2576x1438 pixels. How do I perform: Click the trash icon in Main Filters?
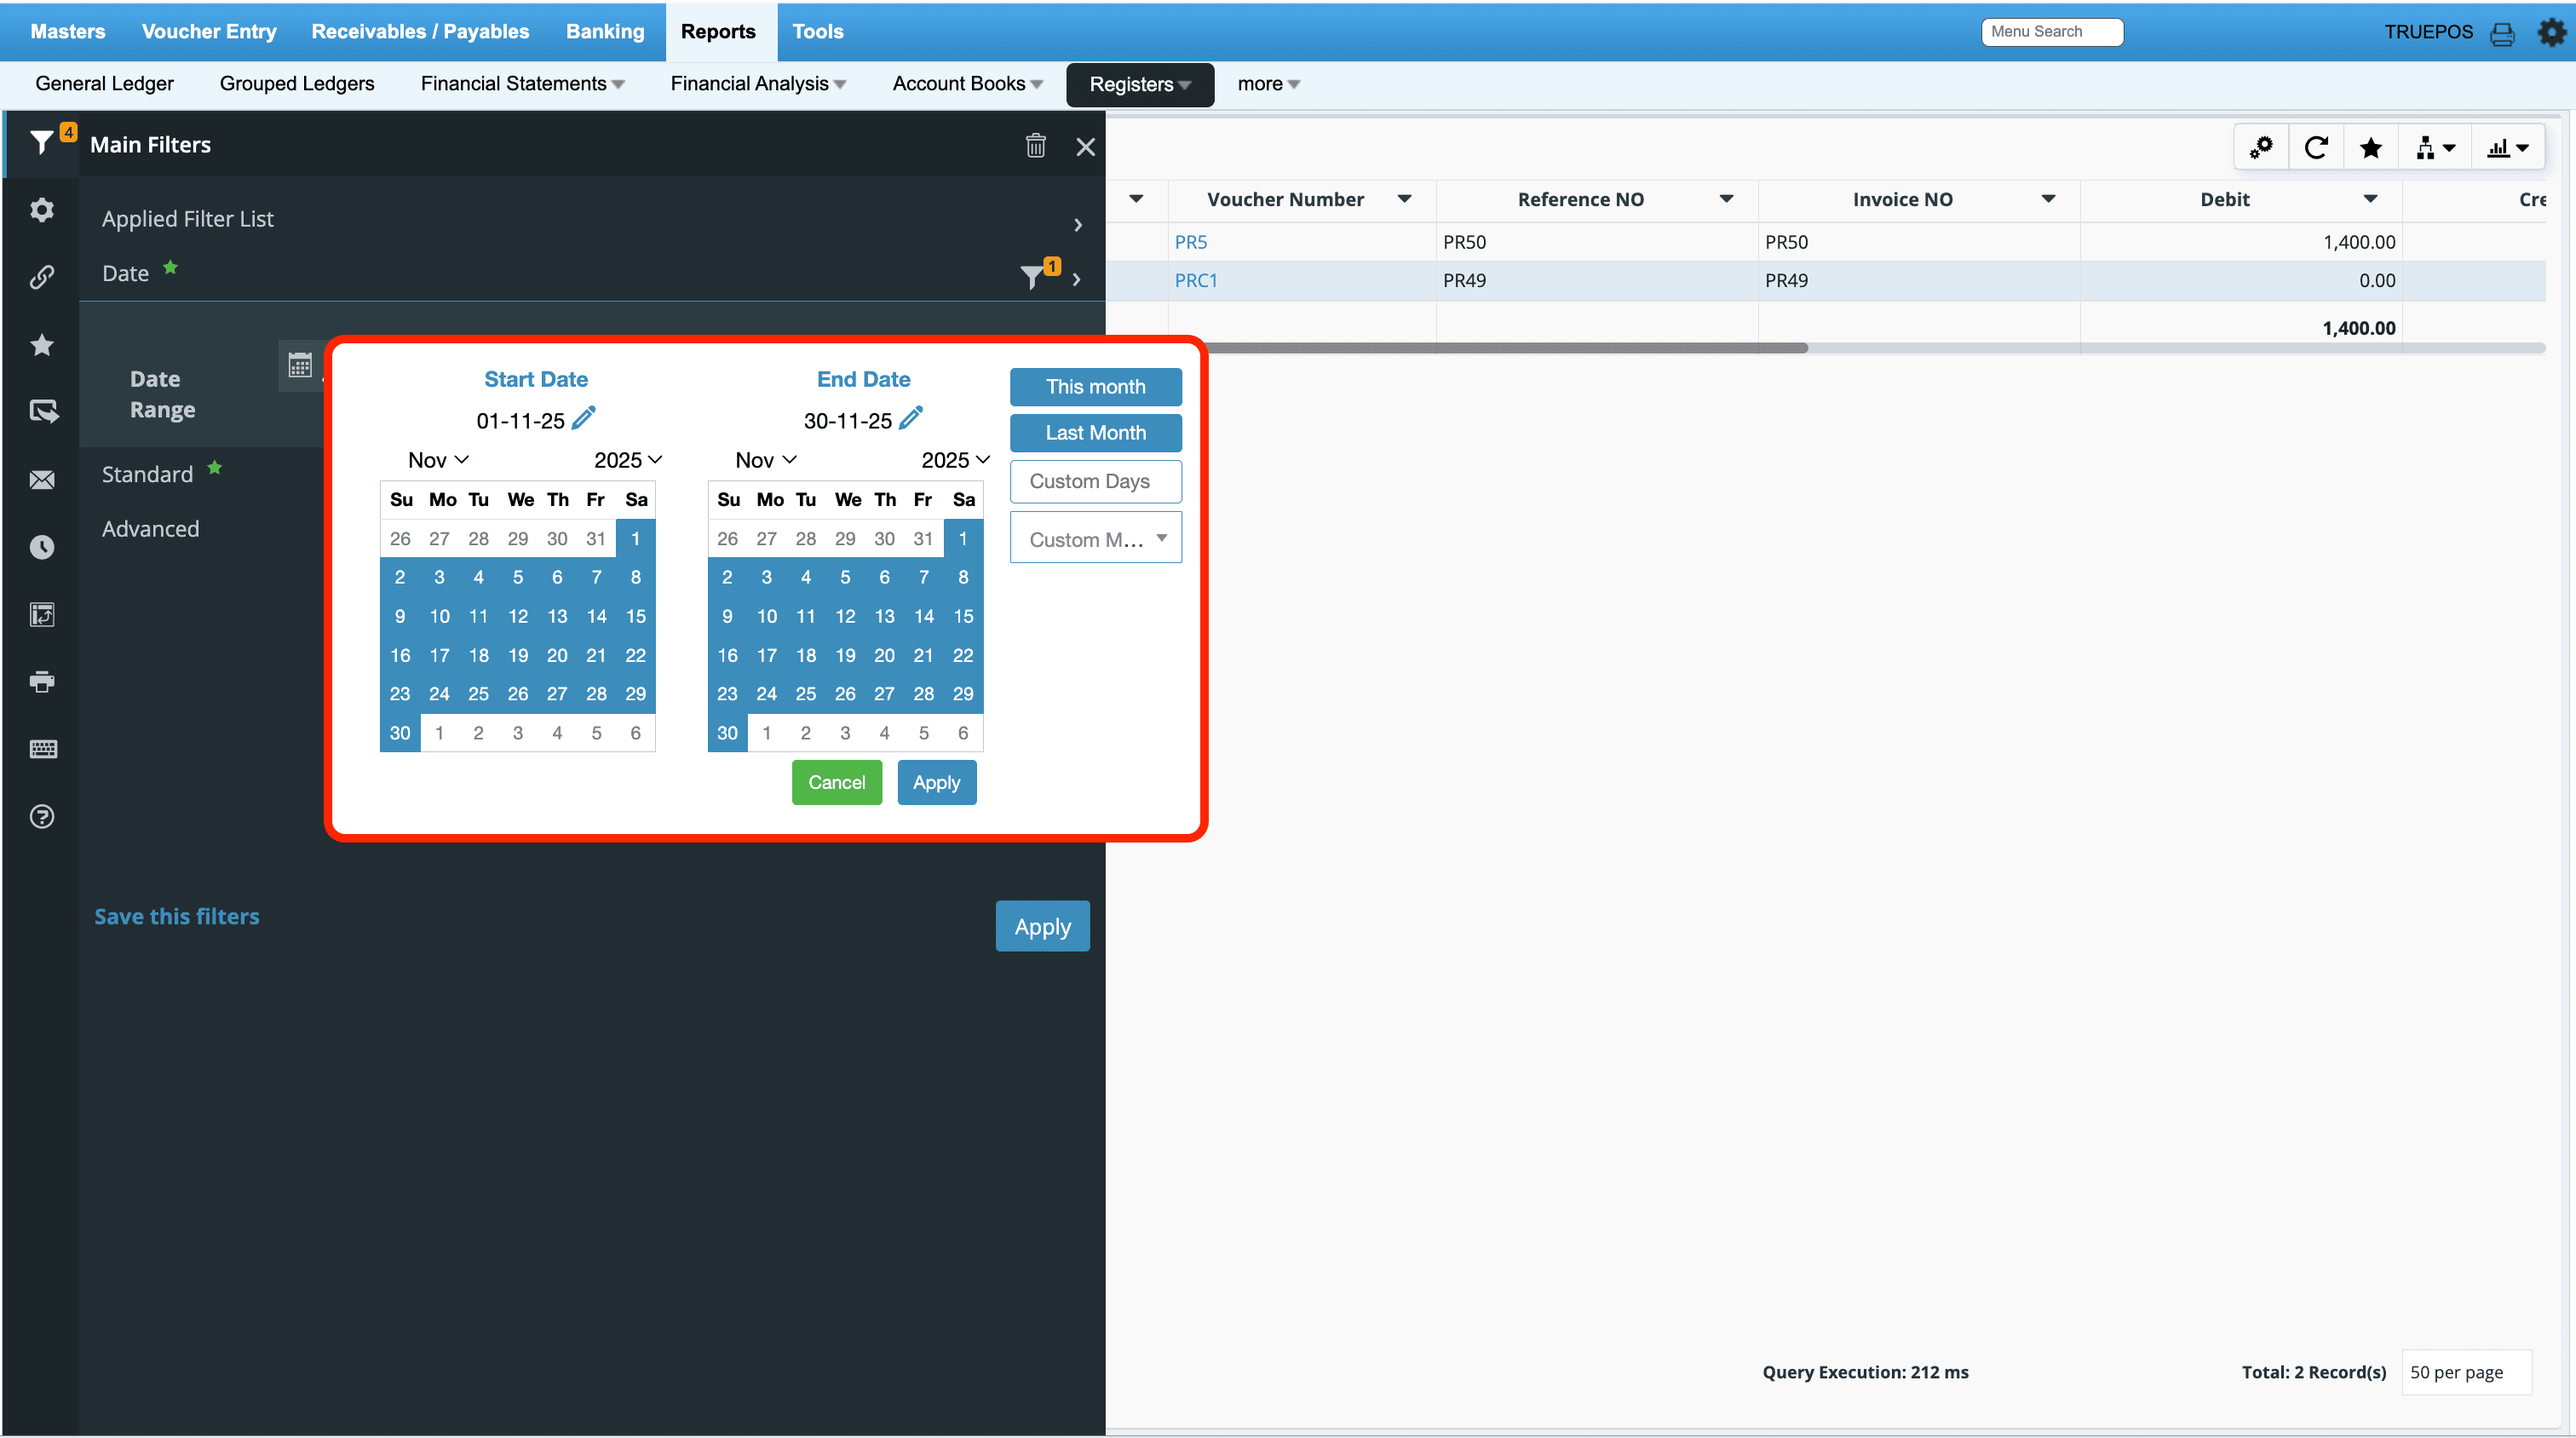(1035, 146)
